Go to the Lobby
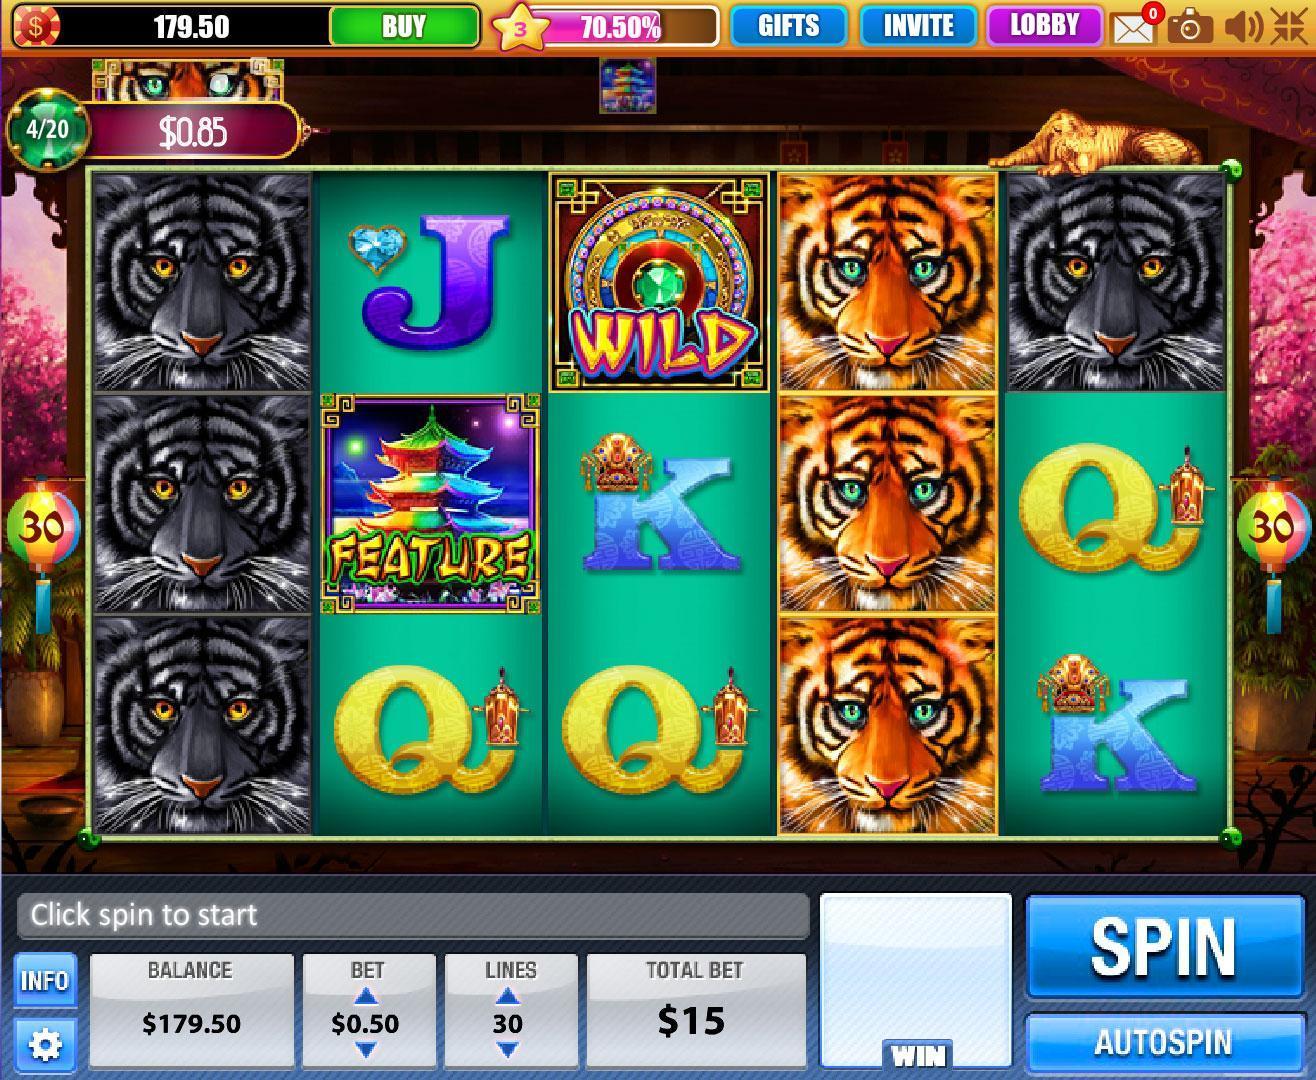This screenshot has height=1080, width=1316. coord(1043,26)
